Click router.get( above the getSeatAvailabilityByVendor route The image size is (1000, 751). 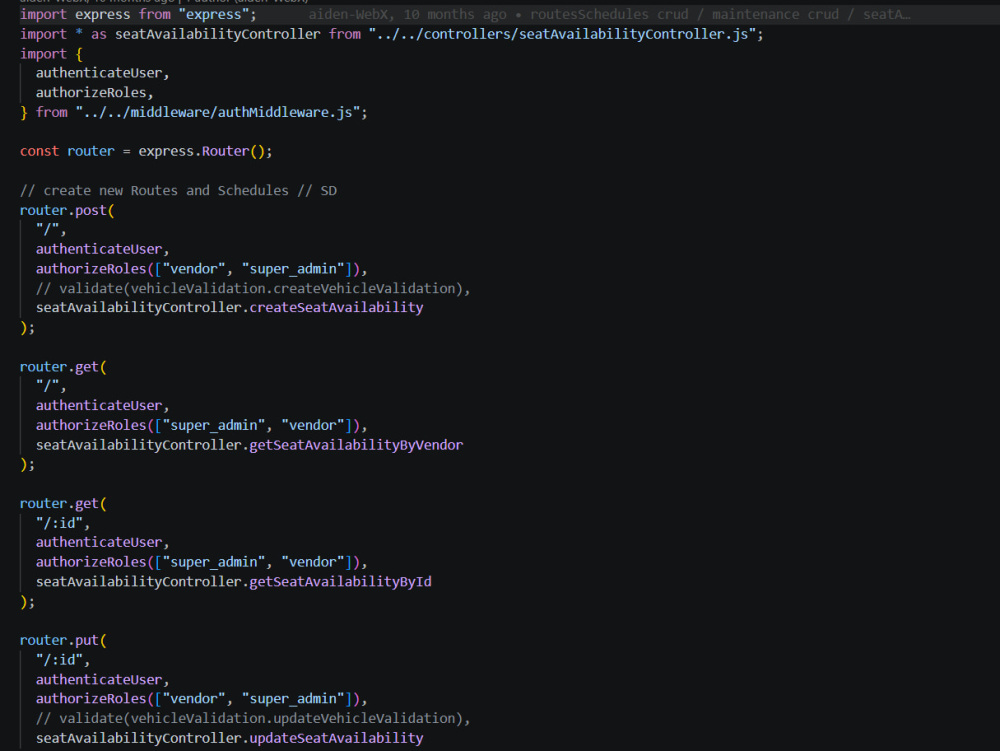(x=62, y=367)
